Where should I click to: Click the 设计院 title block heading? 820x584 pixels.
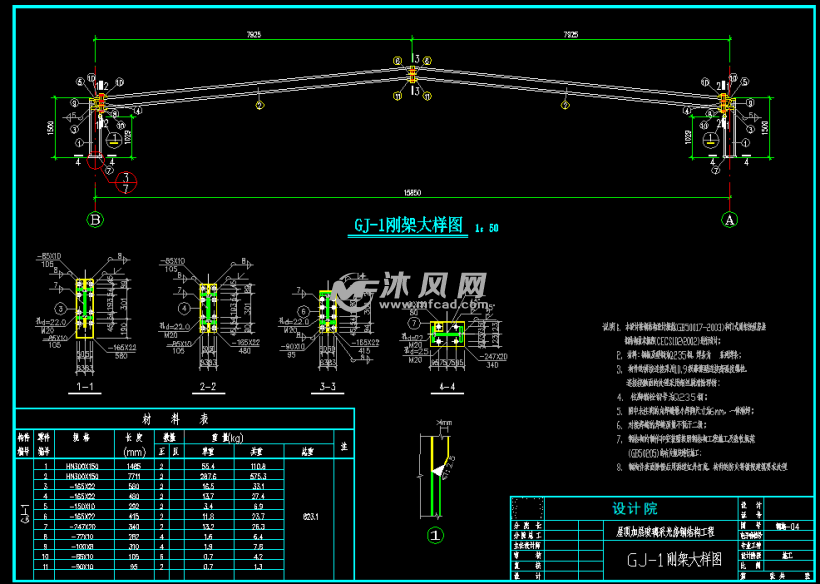click(635, 508)
